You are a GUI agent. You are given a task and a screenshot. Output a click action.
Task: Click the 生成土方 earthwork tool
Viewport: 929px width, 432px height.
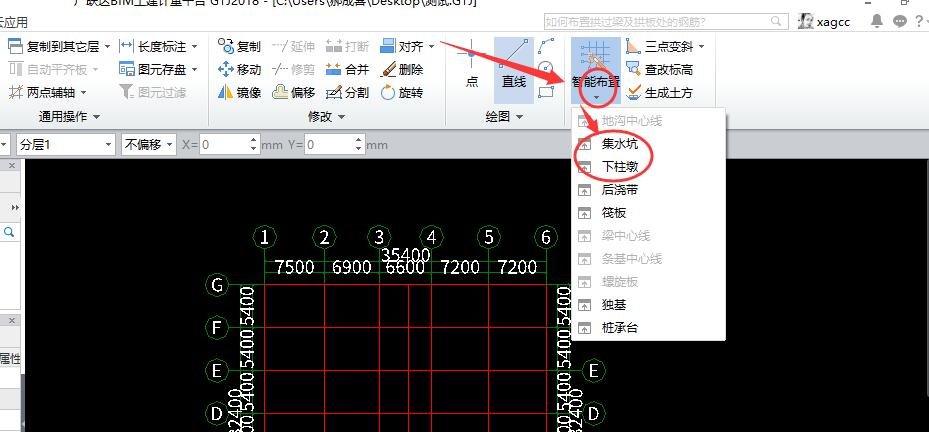(659, 92)
